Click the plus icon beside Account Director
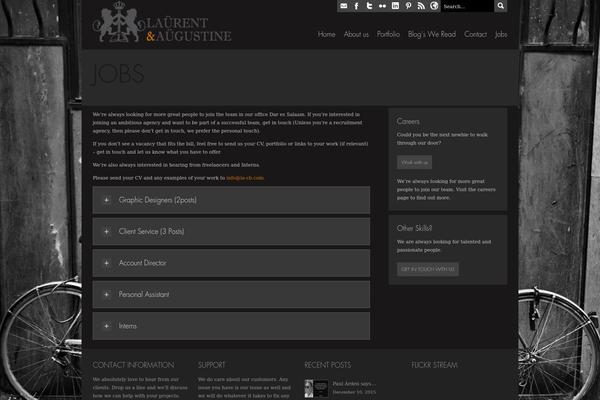 pos(106,263)
